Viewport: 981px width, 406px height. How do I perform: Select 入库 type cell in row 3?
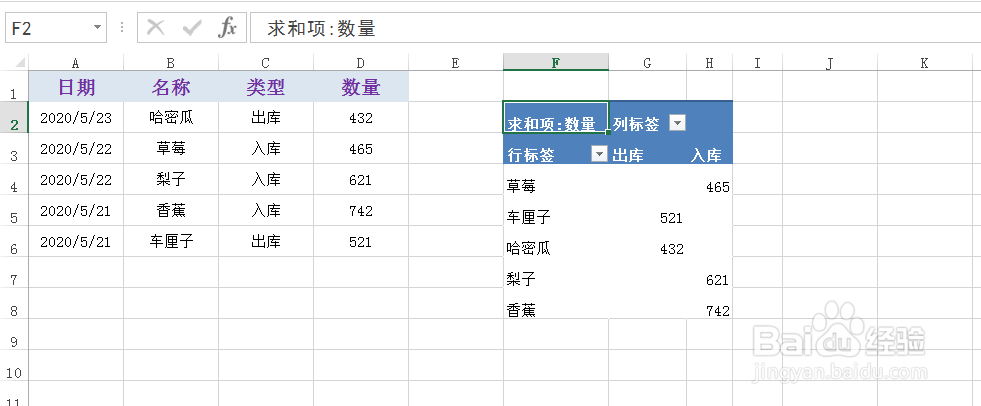pos(266,149)
